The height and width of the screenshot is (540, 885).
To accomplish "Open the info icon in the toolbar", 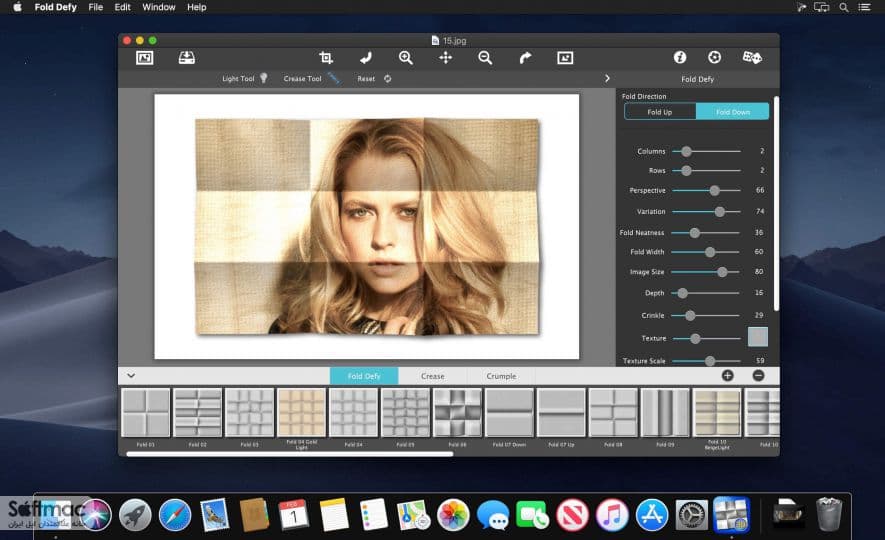I will coord(680,57).
